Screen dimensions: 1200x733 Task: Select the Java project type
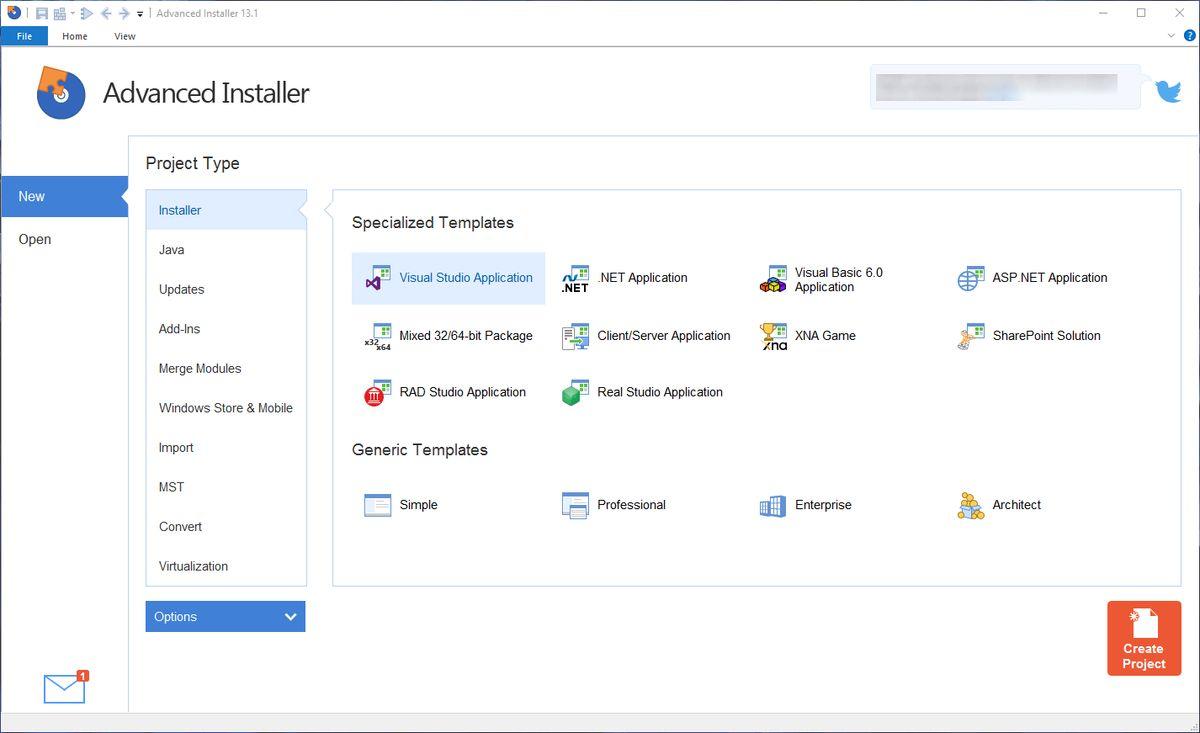coord(172,250)
